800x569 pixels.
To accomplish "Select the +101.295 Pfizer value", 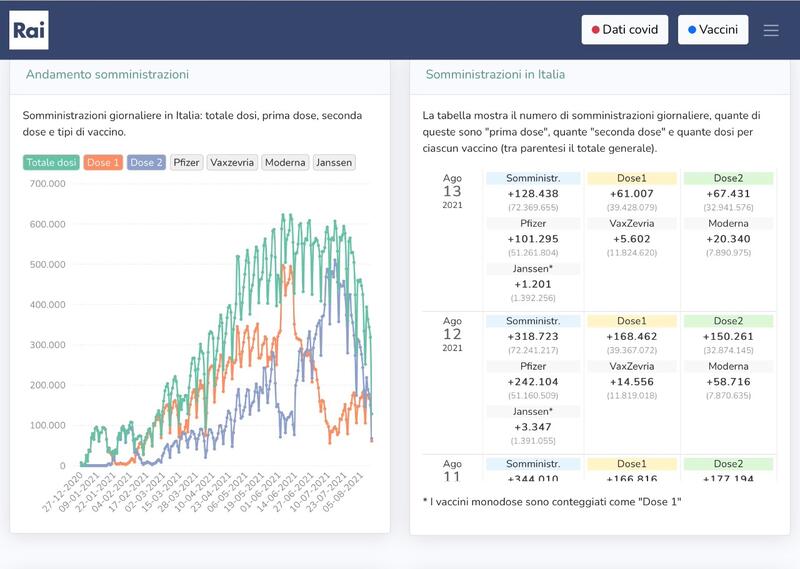I will [533, 239].
